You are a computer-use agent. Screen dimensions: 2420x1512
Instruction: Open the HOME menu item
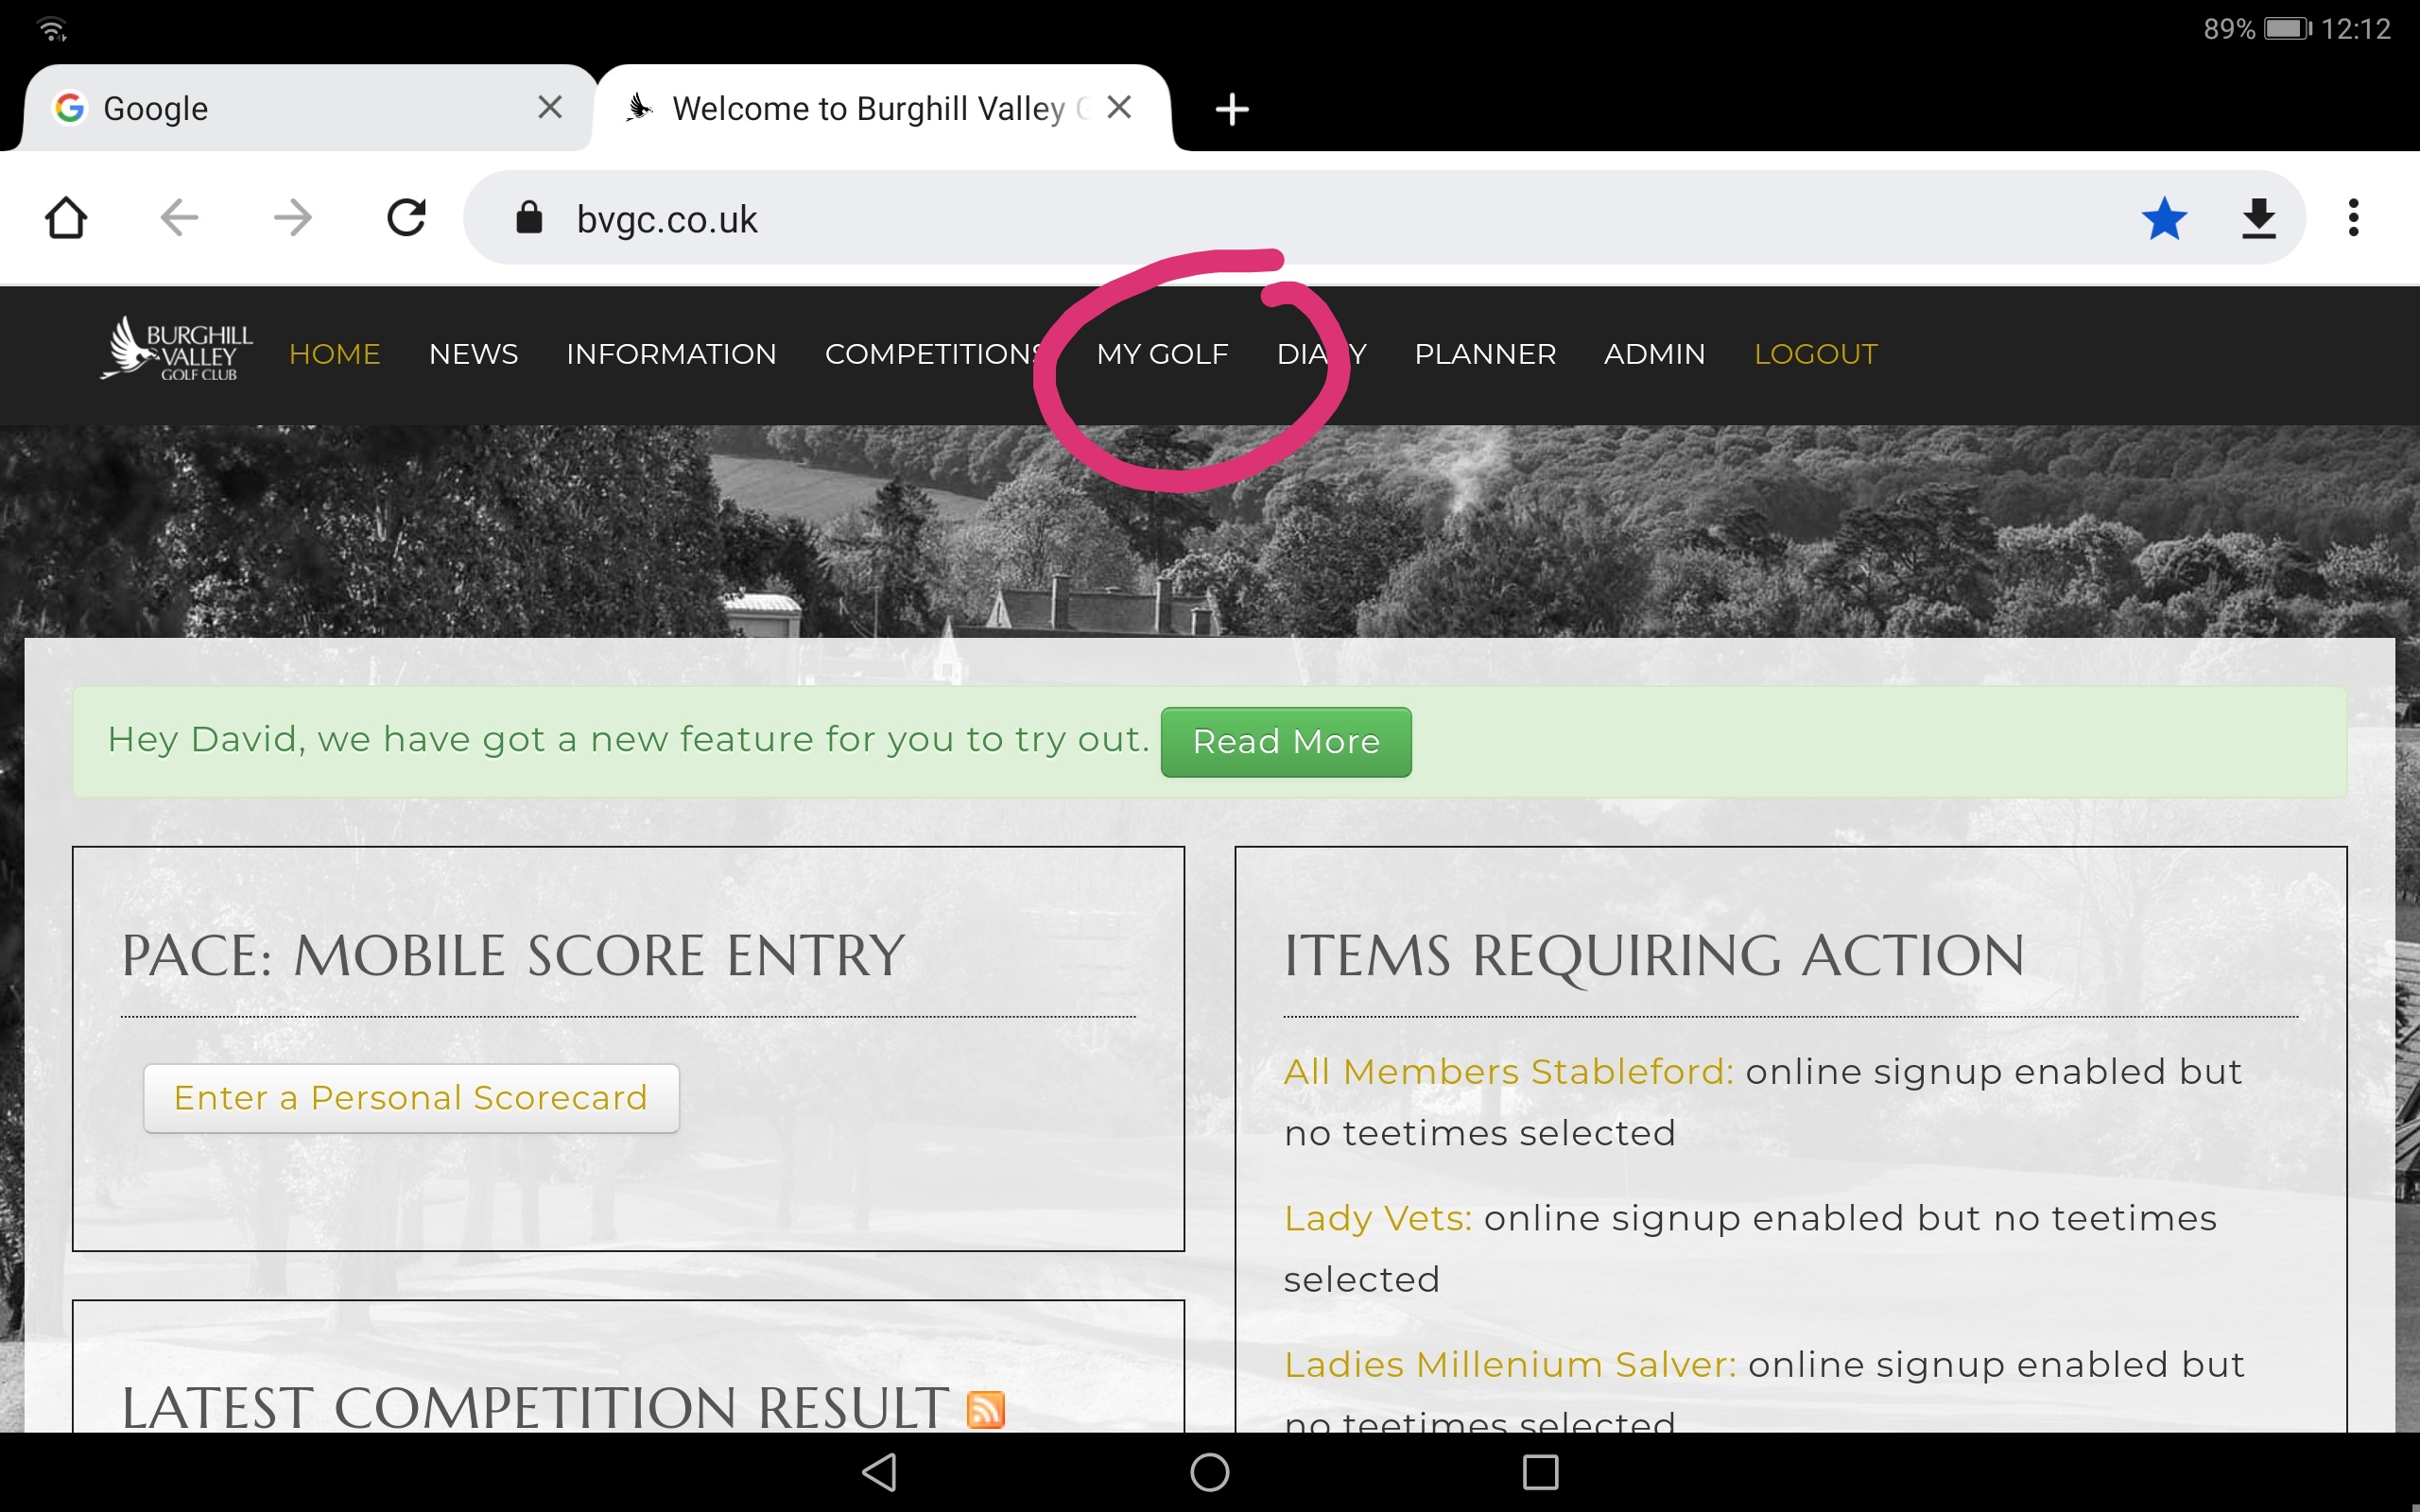[x=335, y=354]
